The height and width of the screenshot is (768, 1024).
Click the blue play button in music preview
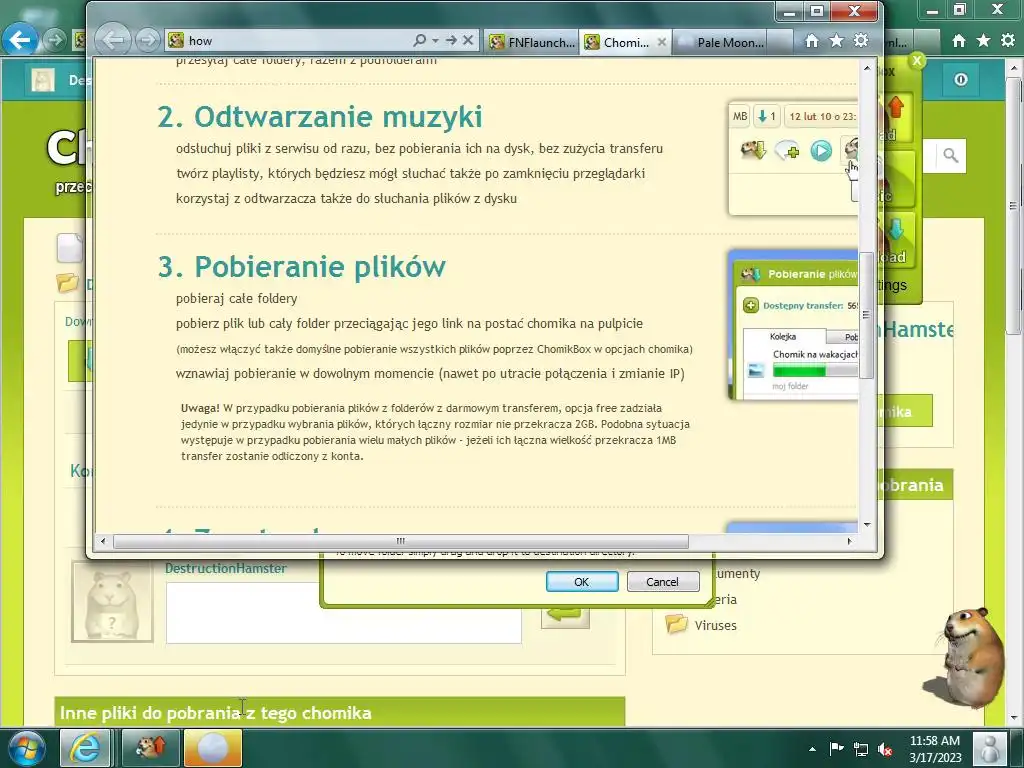(x=821, y=151)
